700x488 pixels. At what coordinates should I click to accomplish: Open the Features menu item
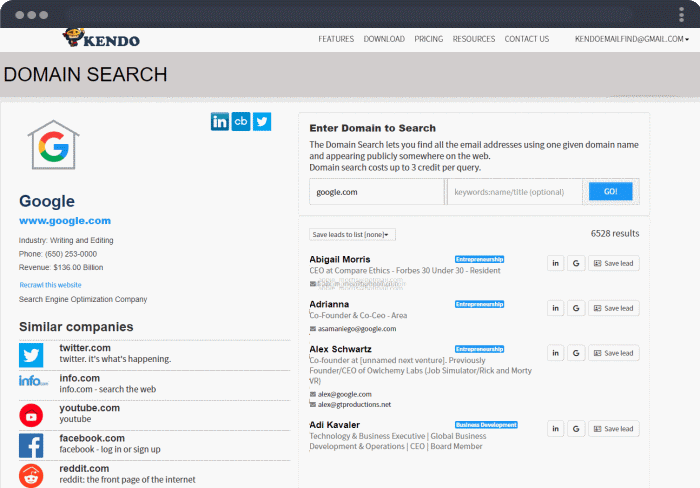[x=336, y=39]
